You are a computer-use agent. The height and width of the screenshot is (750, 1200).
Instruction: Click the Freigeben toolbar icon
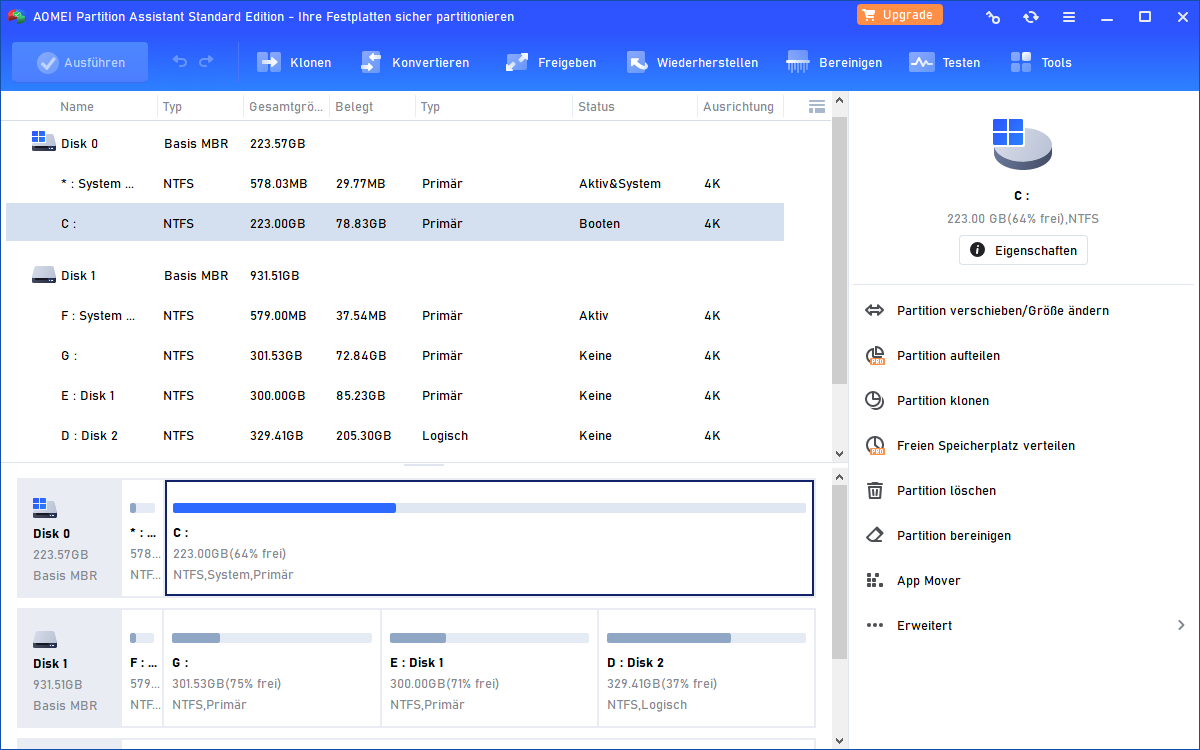pyautogui.click(x=517, y=62)
